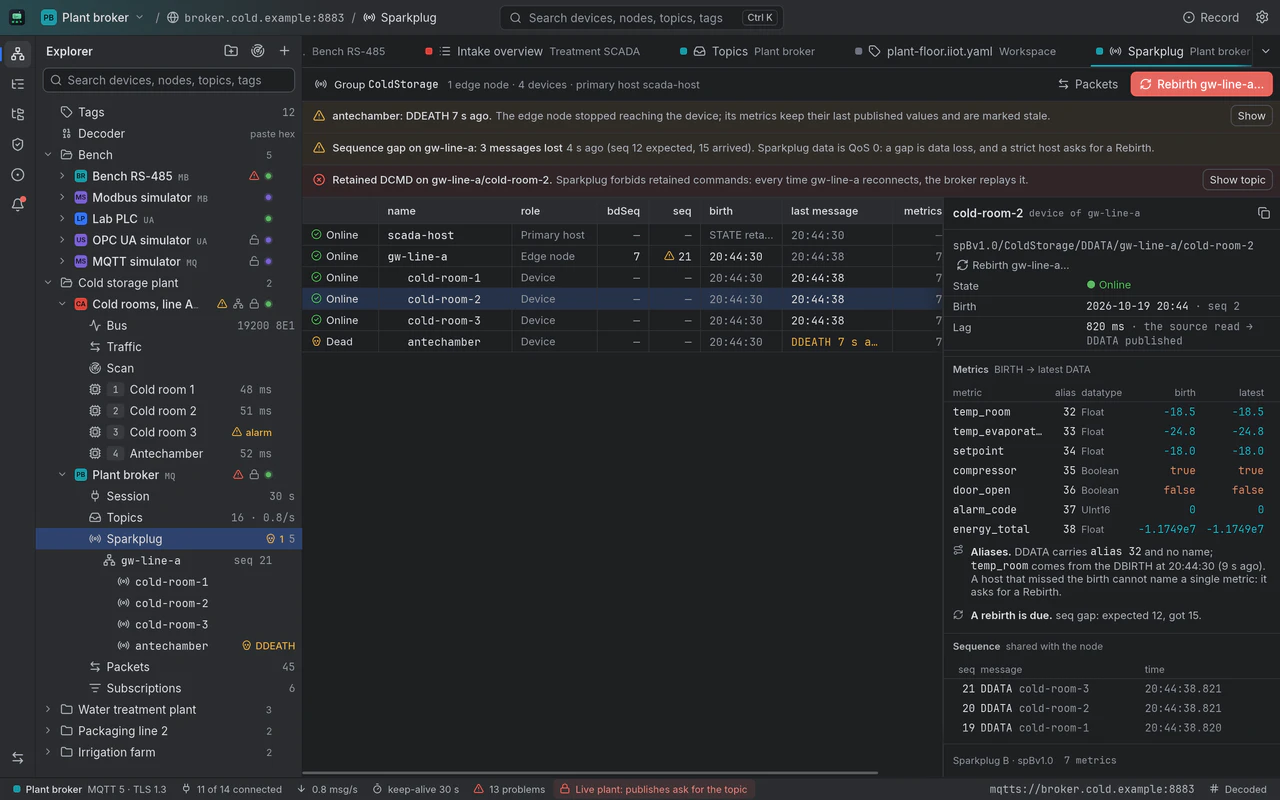The width and height of the screenshot is (1280, 800).
Task: Expand the Lab PLC node
Action: tap(62, 219)
